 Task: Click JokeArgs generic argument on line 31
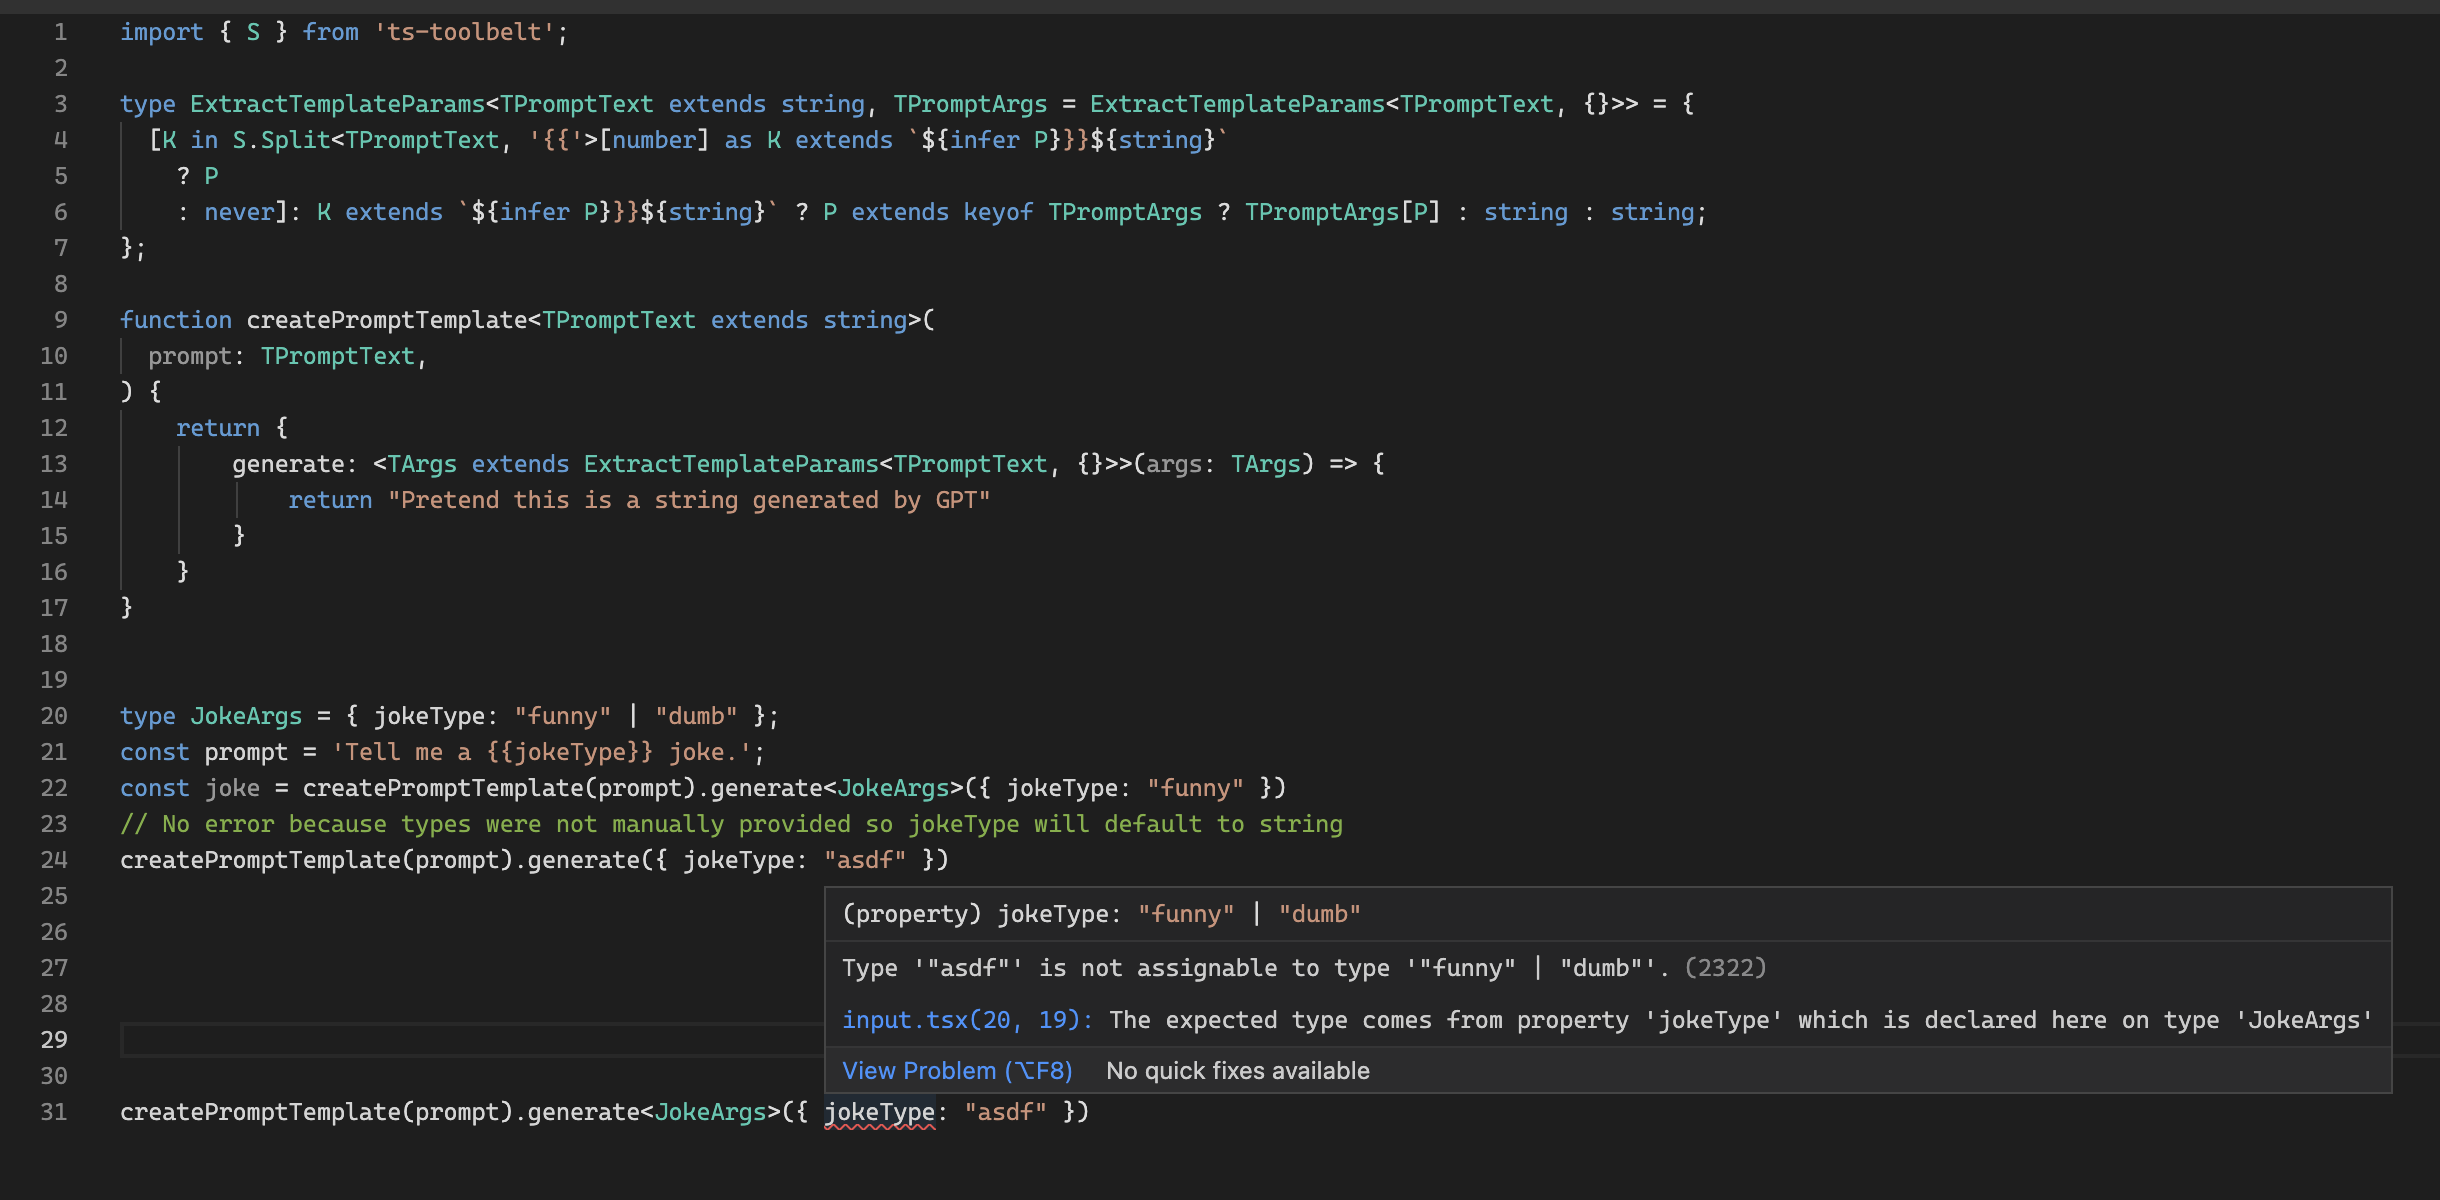pos(710,1112)
